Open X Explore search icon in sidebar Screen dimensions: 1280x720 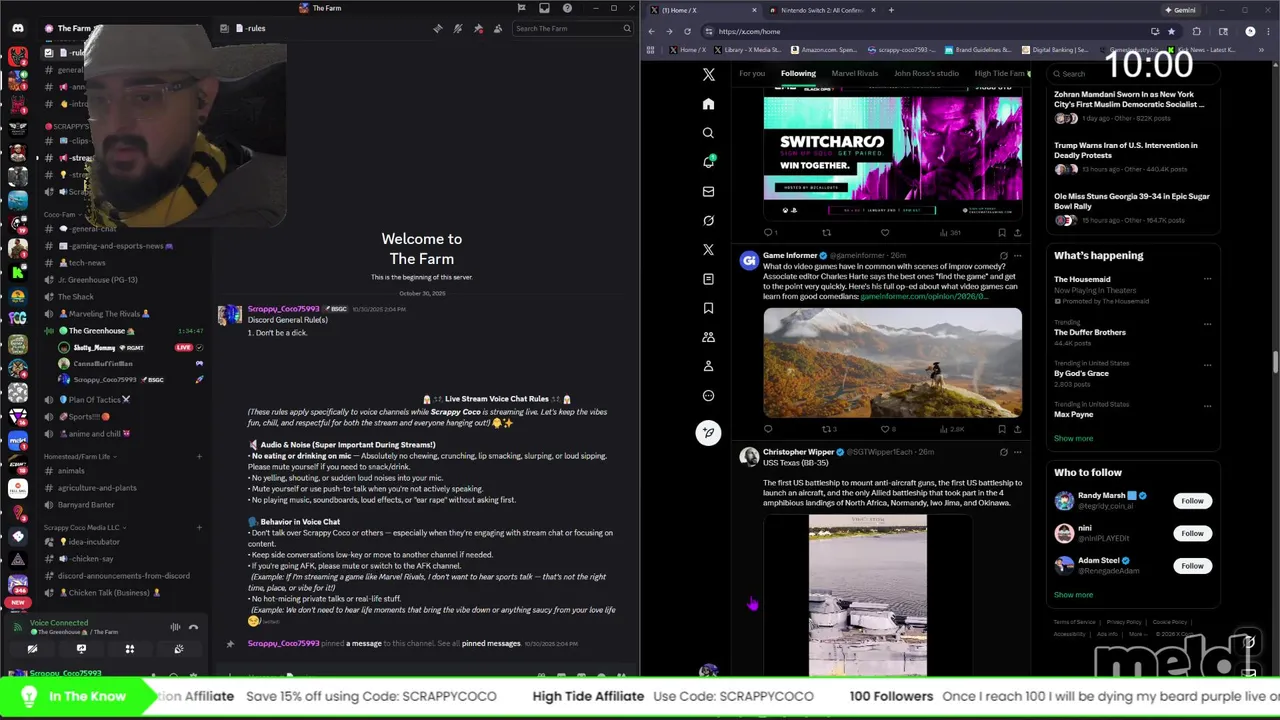click(x=708, y=133)
